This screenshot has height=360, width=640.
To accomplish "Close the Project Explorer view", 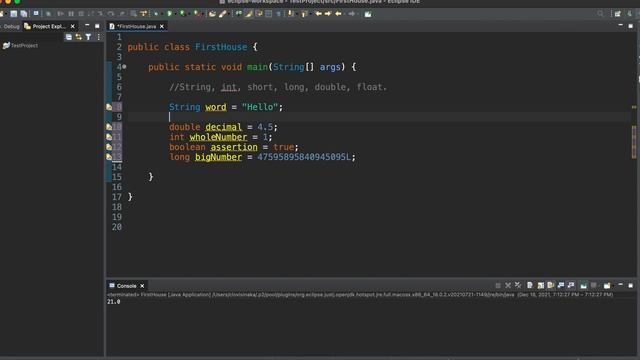I will click(x=73, y=26).
